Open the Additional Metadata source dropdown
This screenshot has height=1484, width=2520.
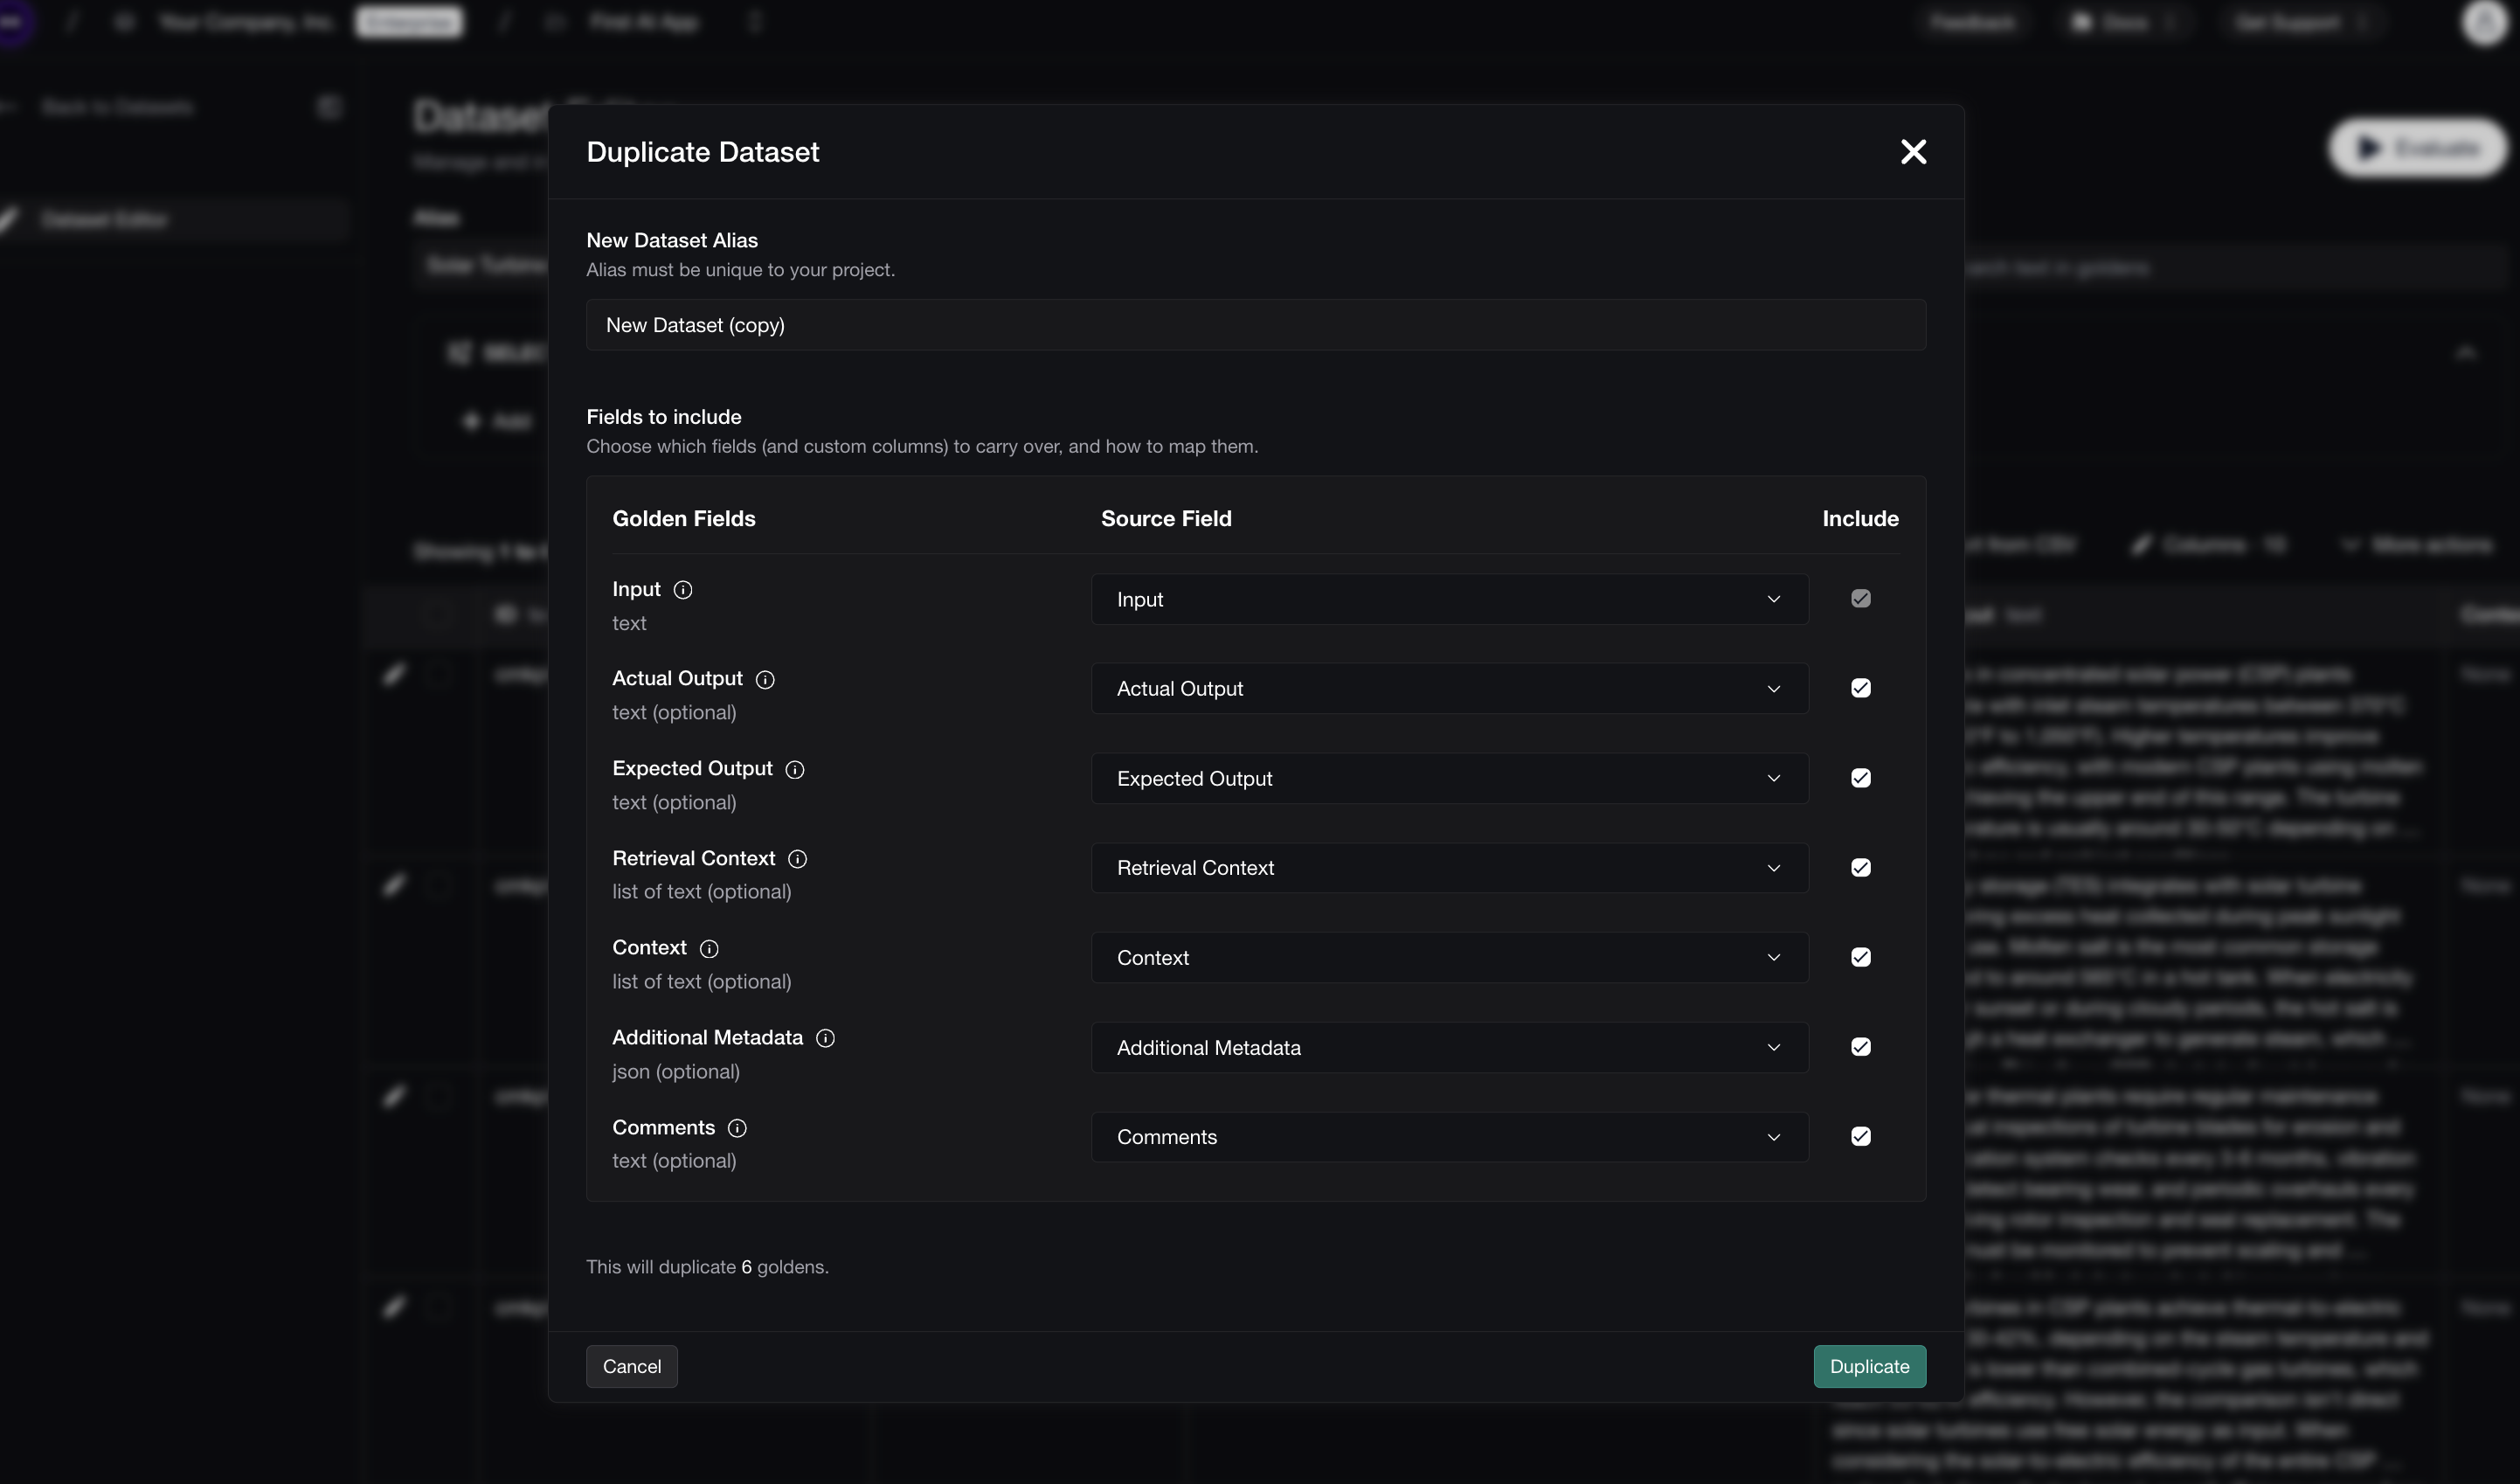click(x=1448, y=1047)
